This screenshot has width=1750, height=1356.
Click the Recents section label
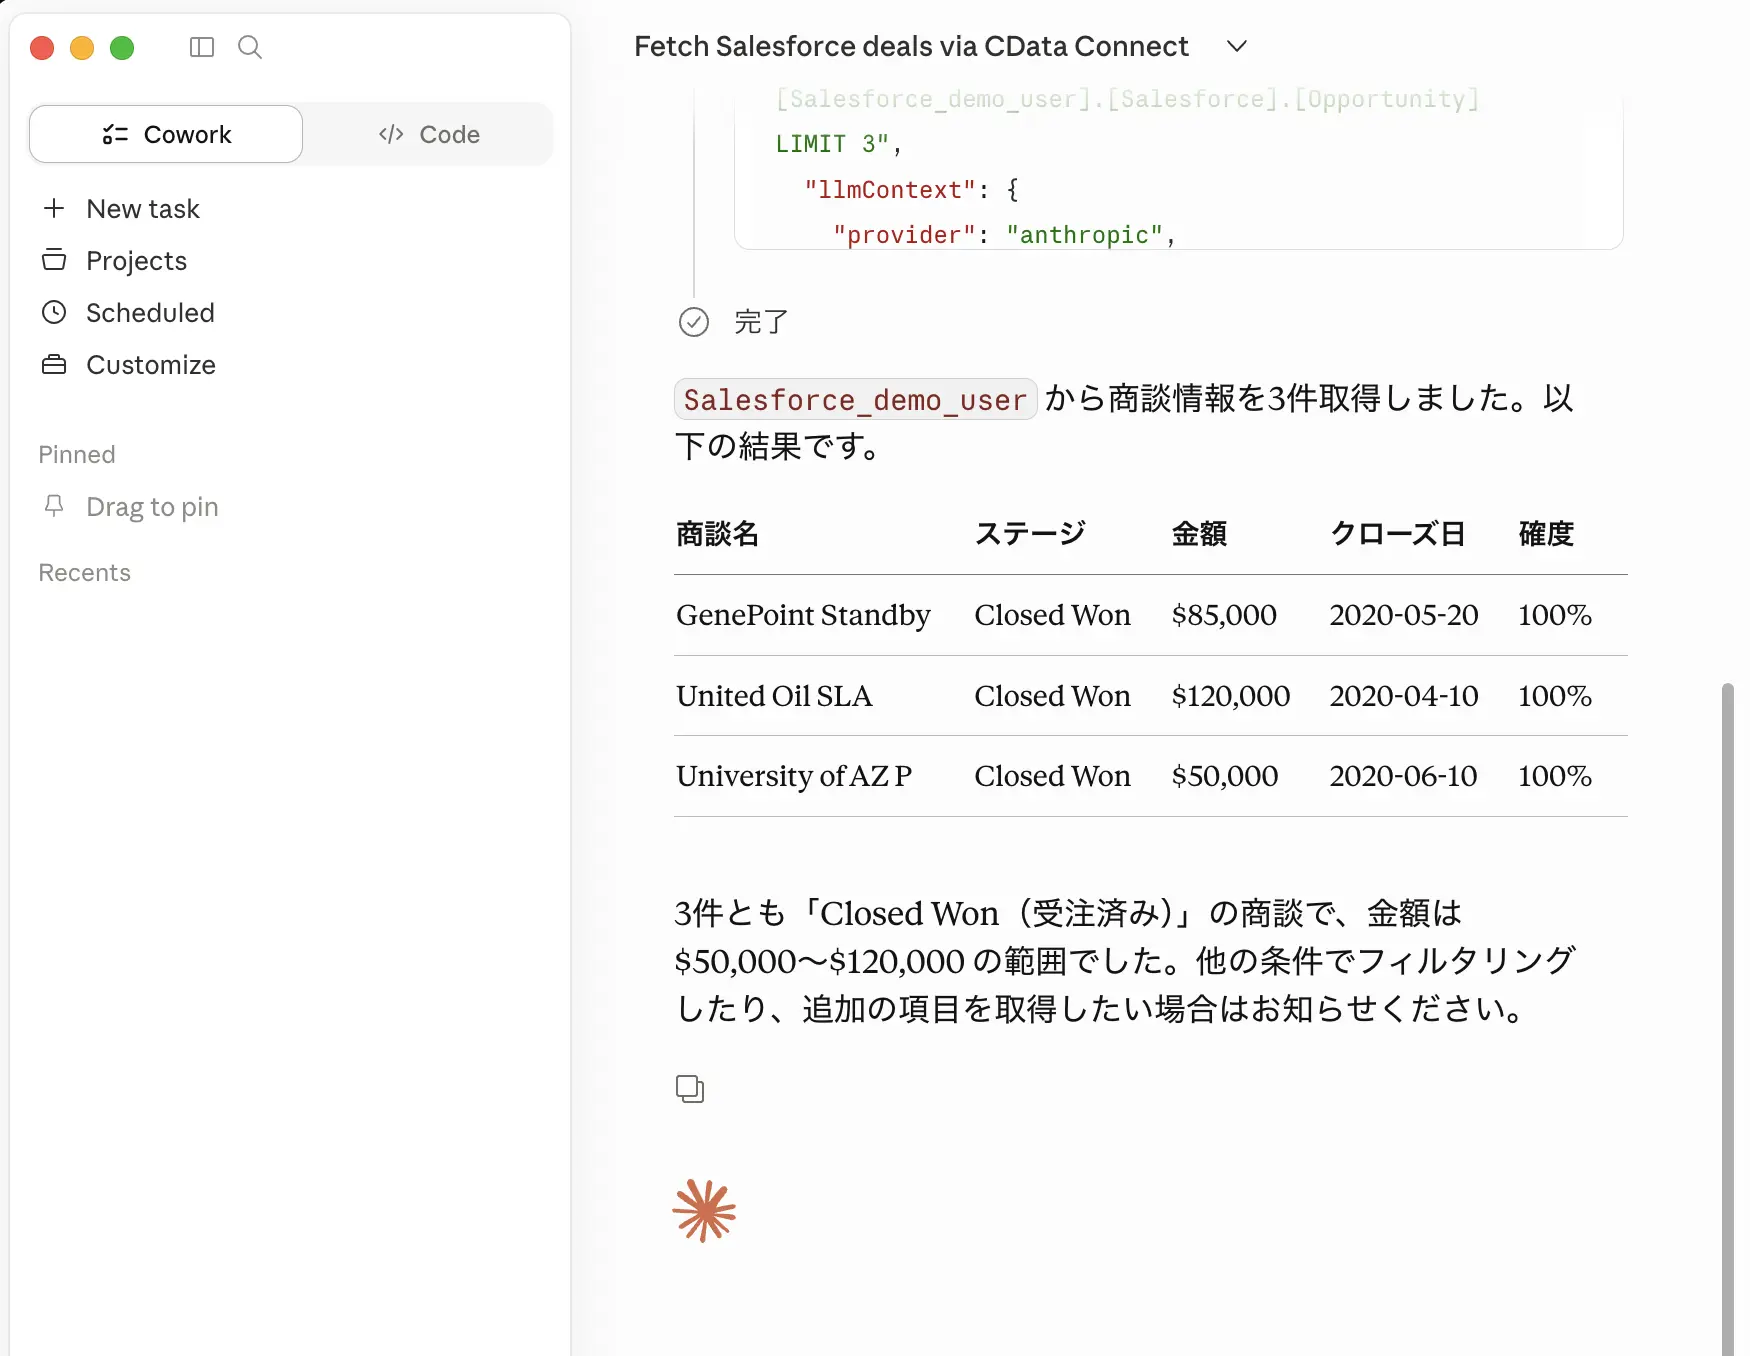pyautogui.click(x=84, y=573)
